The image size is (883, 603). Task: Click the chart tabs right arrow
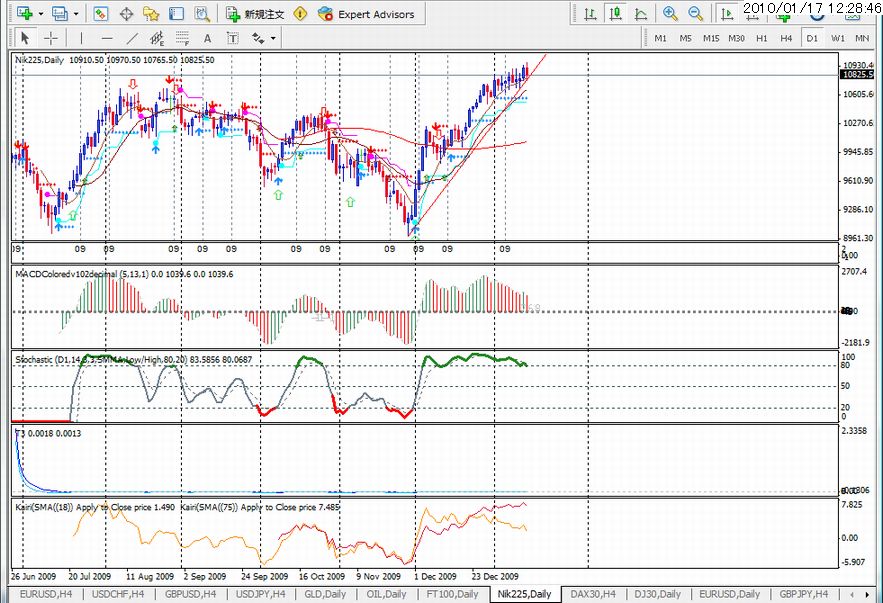[x=866, y=595]
